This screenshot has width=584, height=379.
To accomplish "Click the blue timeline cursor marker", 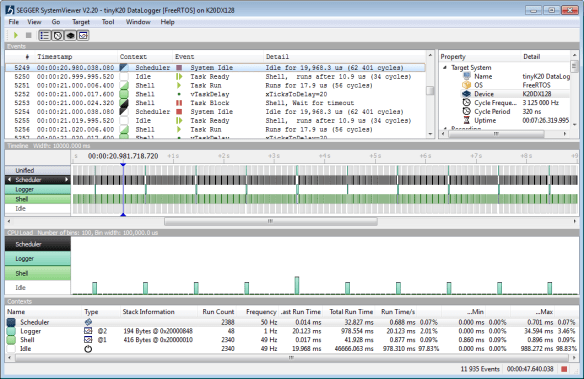I will point(123,165).
